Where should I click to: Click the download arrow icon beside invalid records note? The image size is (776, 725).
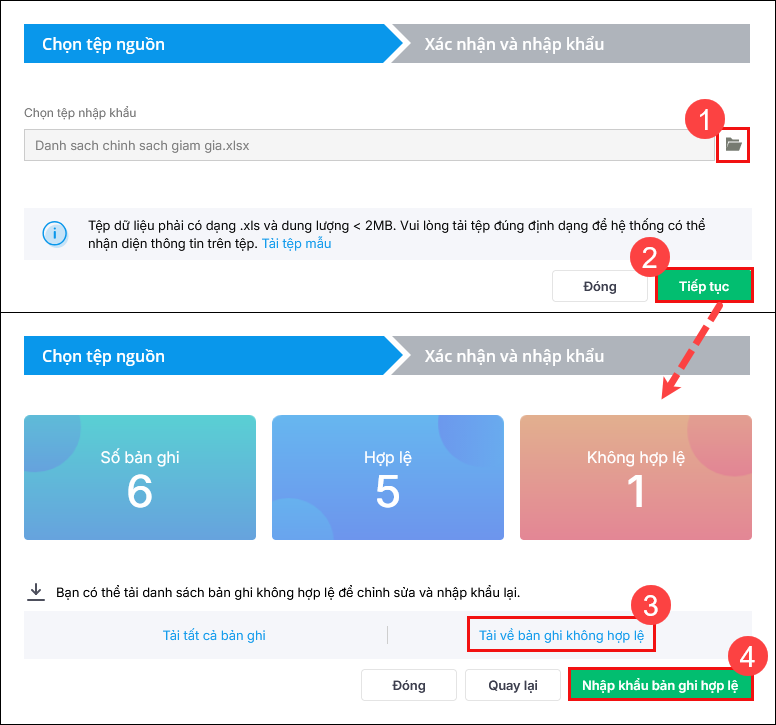pyautogui.click(x=36, y=592)
